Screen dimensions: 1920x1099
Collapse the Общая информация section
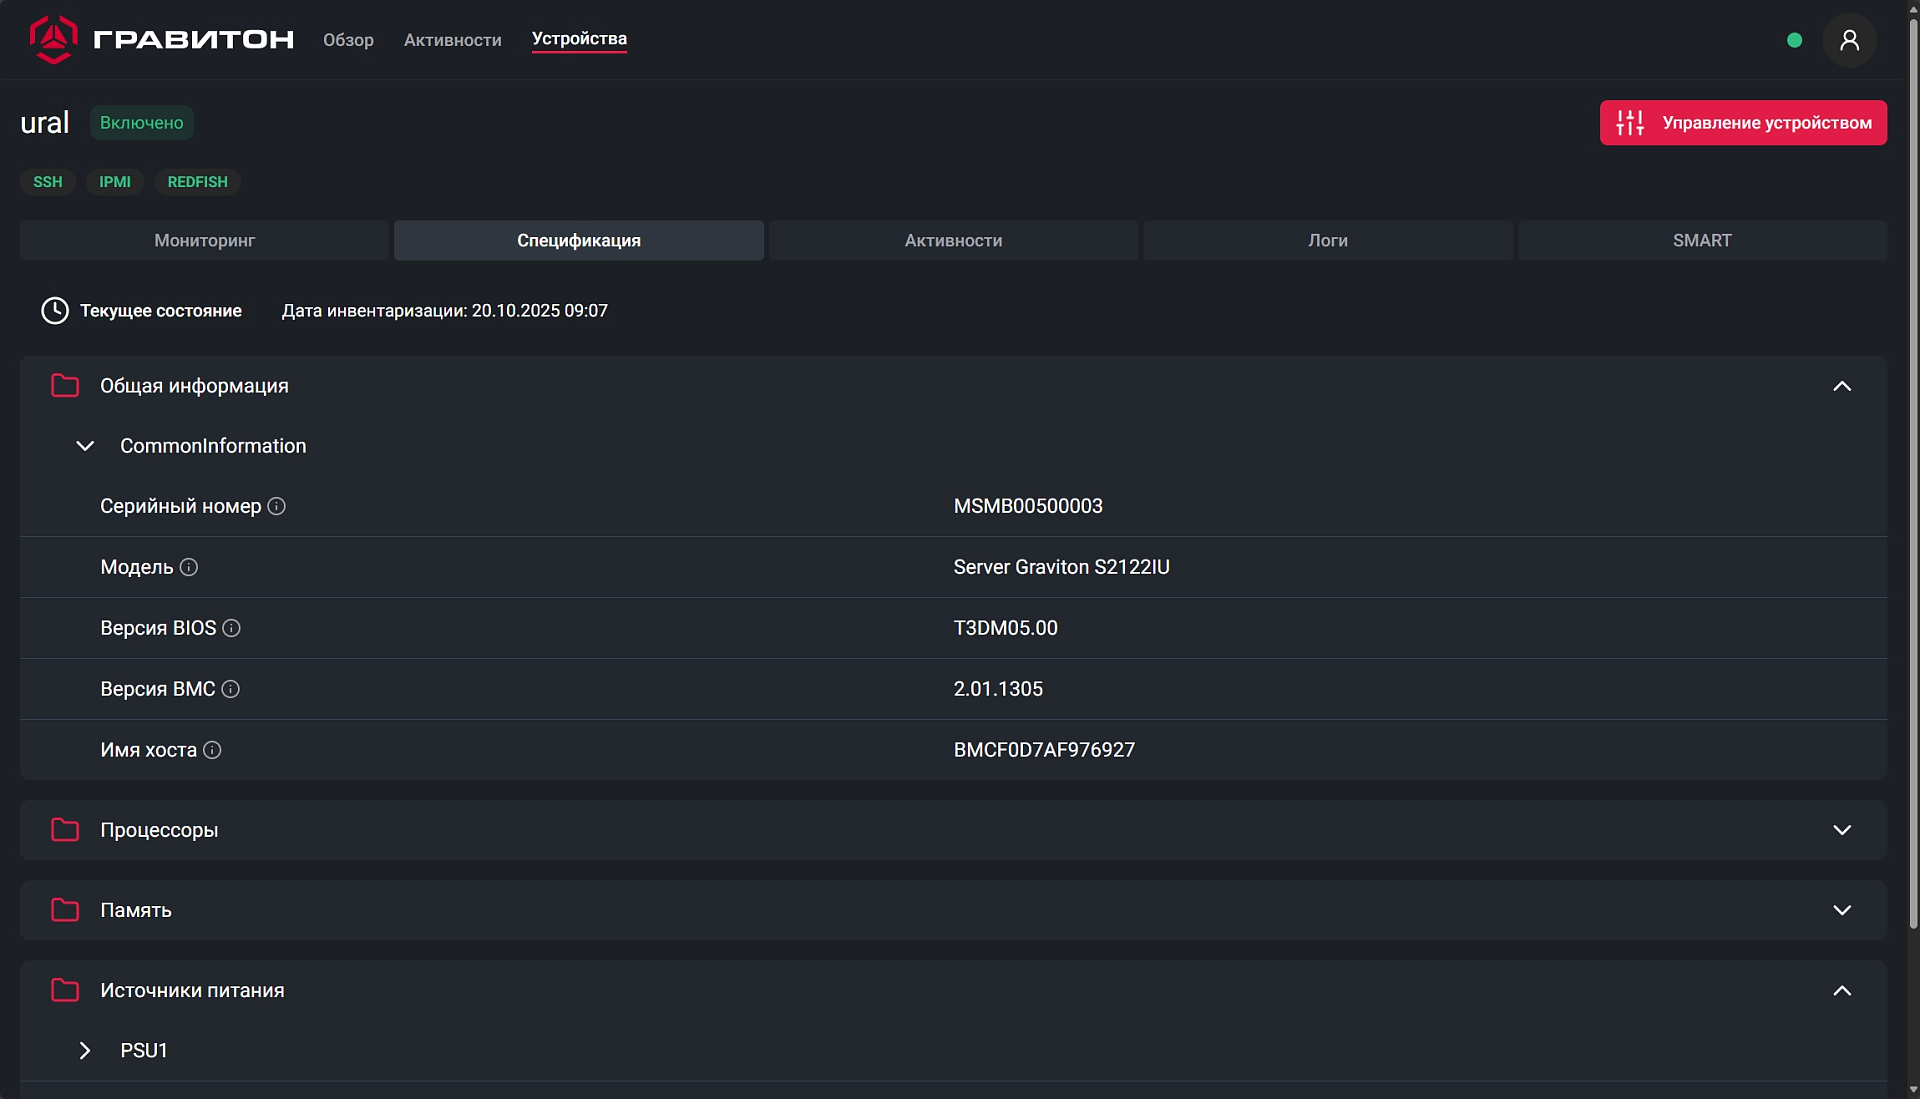1842,387
